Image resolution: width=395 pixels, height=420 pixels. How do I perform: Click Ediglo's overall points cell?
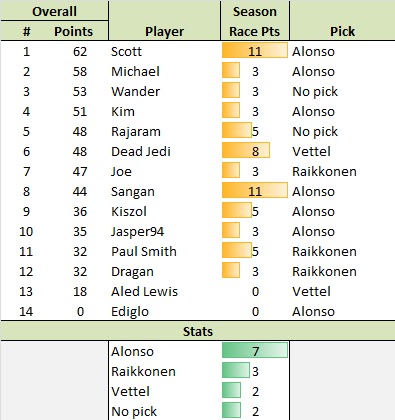tap(80, 311)
